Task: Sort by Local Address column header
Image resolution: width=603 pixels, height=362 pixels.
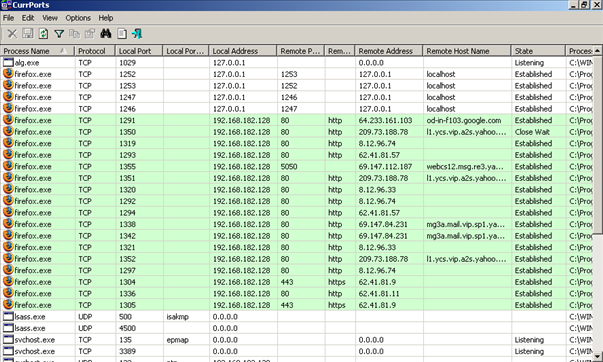Action: [243, 51]
